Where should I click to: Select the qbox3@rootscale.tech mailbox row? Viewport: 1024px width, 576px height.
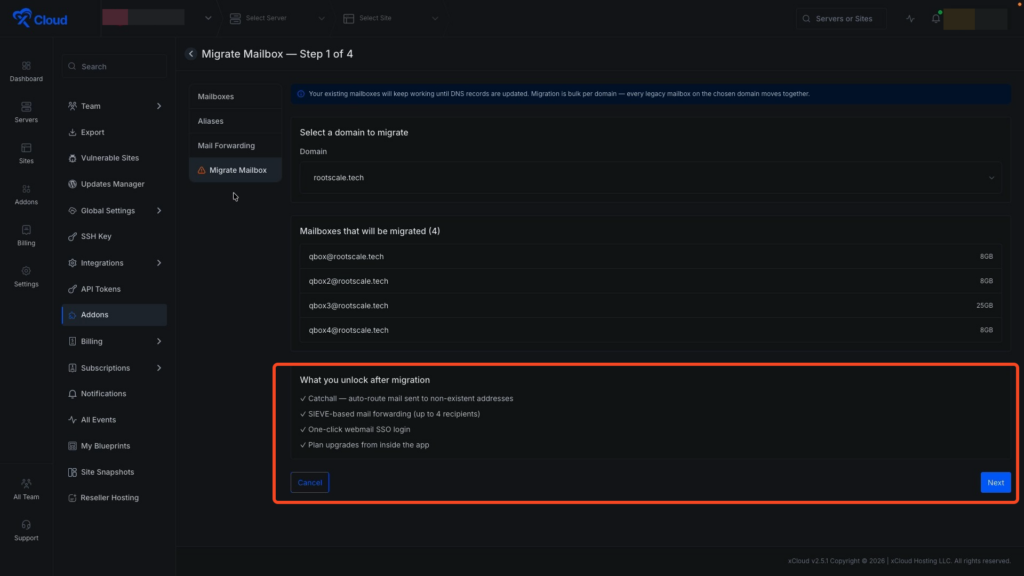pyautogui.click(x=650, y=306)
